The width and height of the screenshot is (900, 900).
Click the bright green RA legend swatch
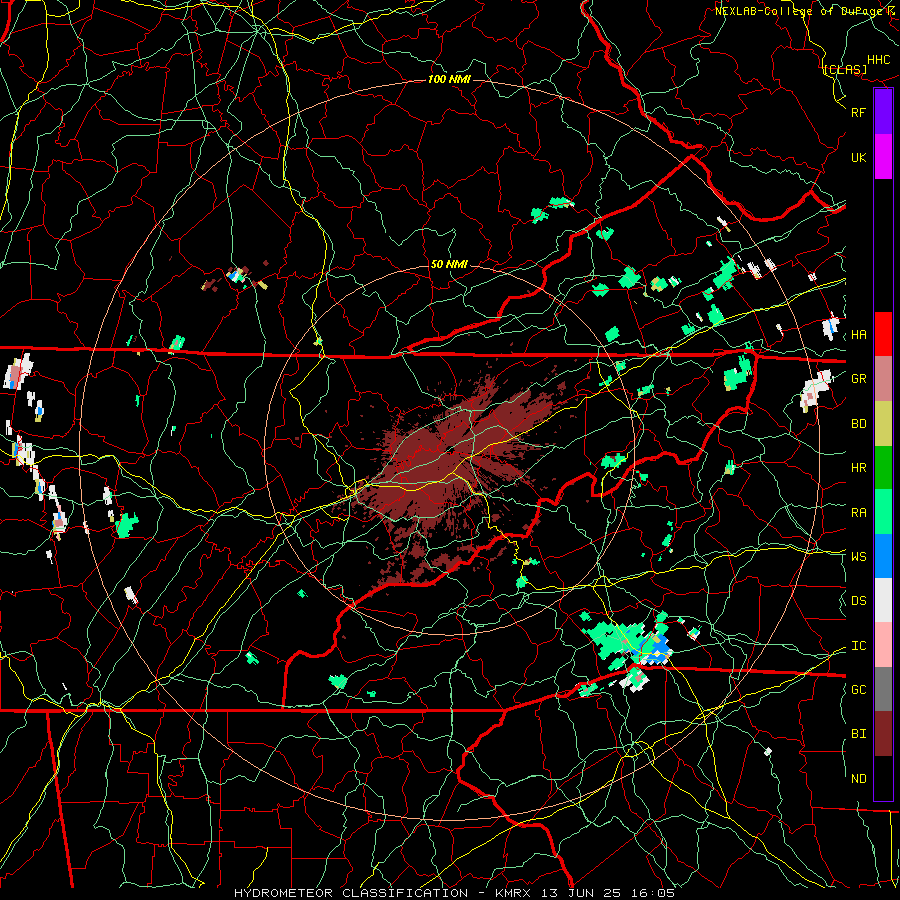pyautogui.click(x=883, y=512)
